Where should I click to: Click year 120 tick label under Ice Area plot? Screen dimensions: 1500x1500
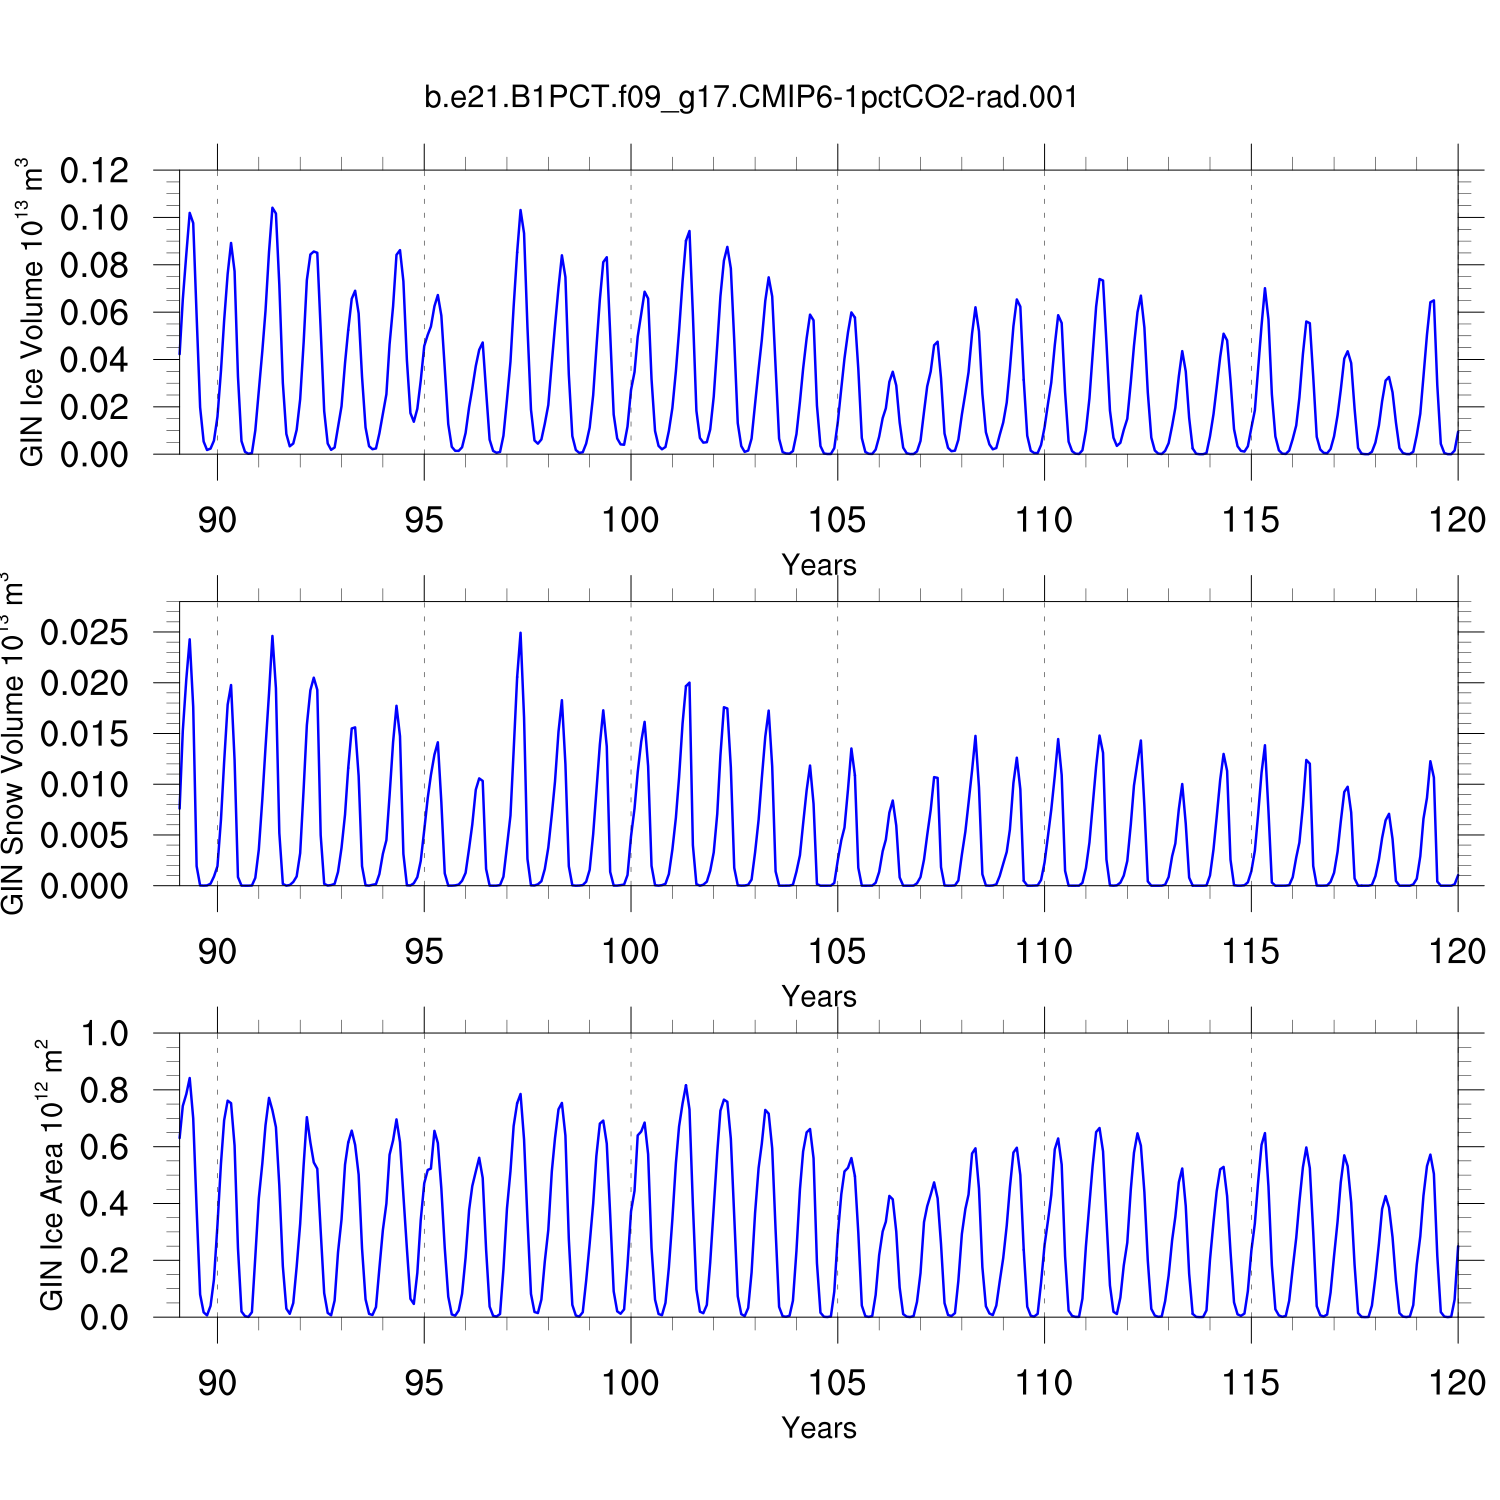[1457, 1383]
